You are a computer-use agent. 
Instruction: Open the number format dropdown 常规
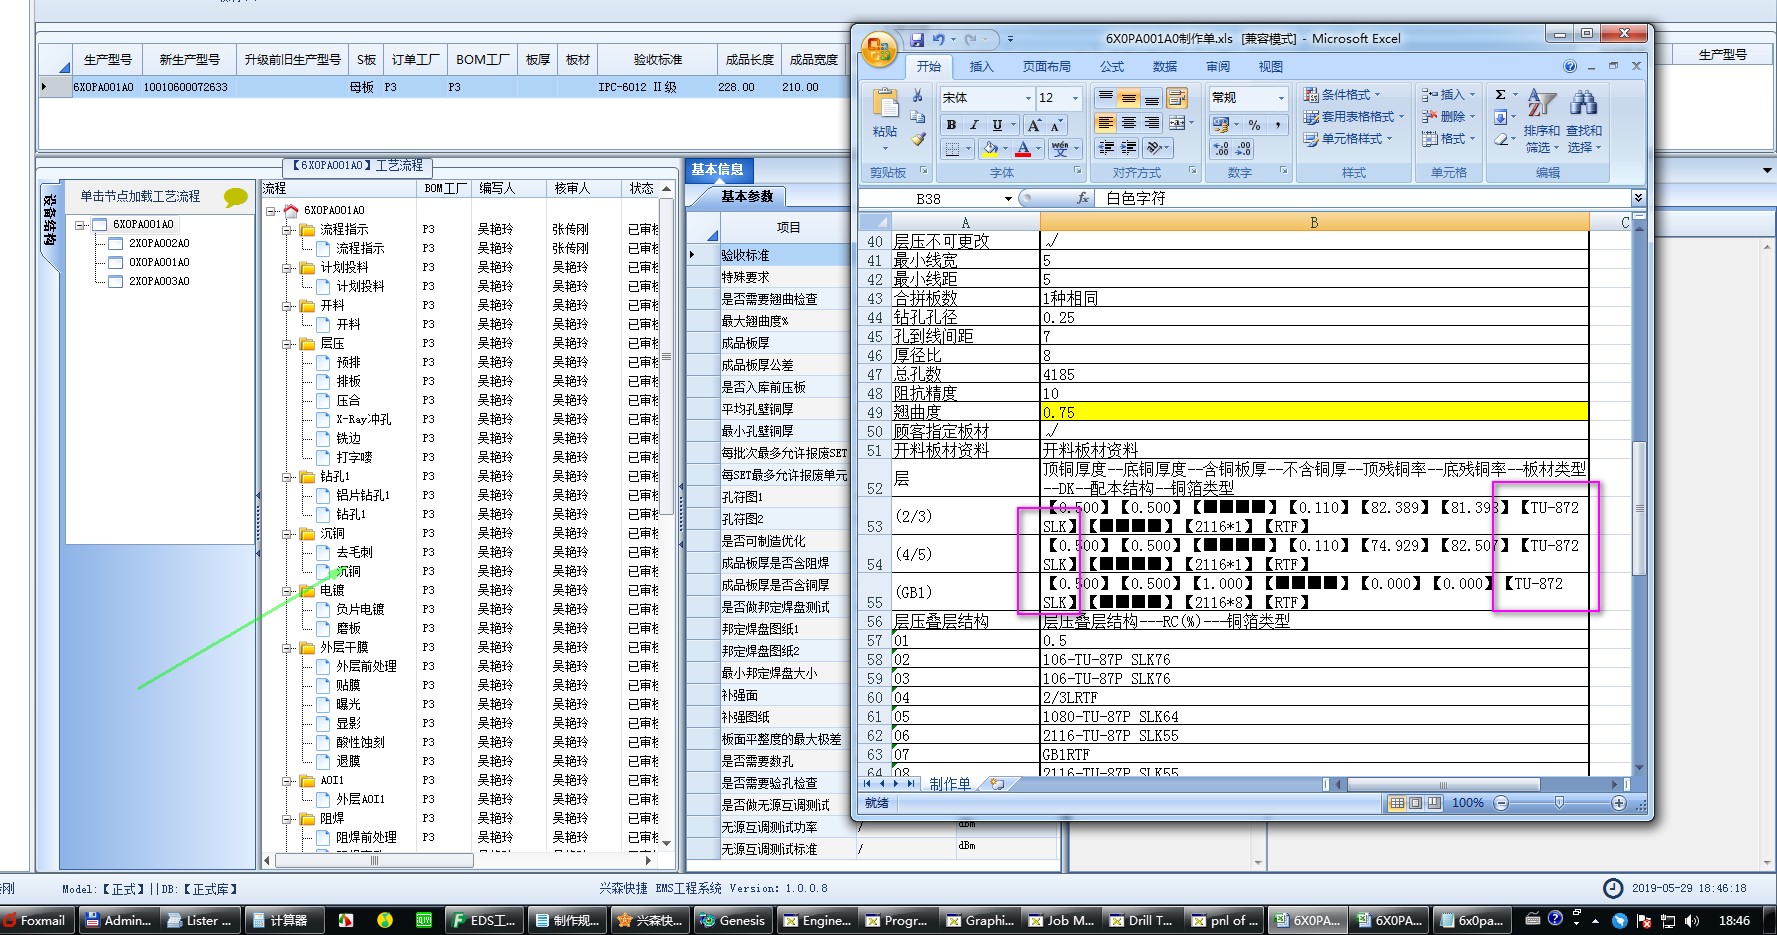pos(1281,98)
